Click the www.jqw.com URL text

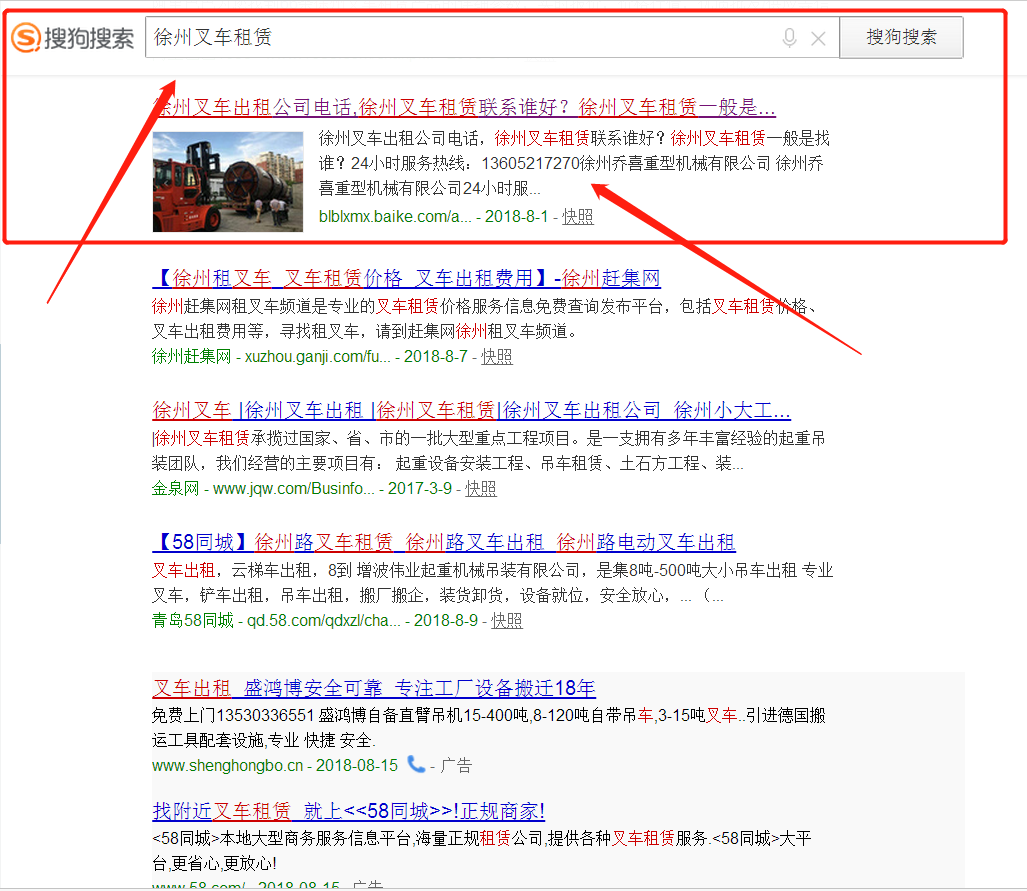[x=294, y=489]
